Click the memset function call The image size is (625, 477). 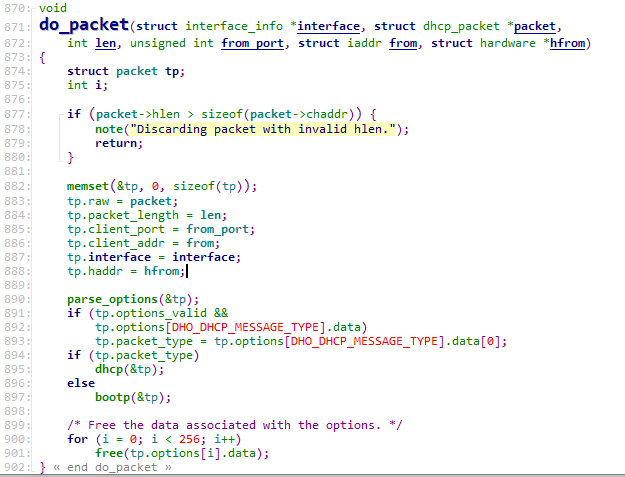(89, 186)
